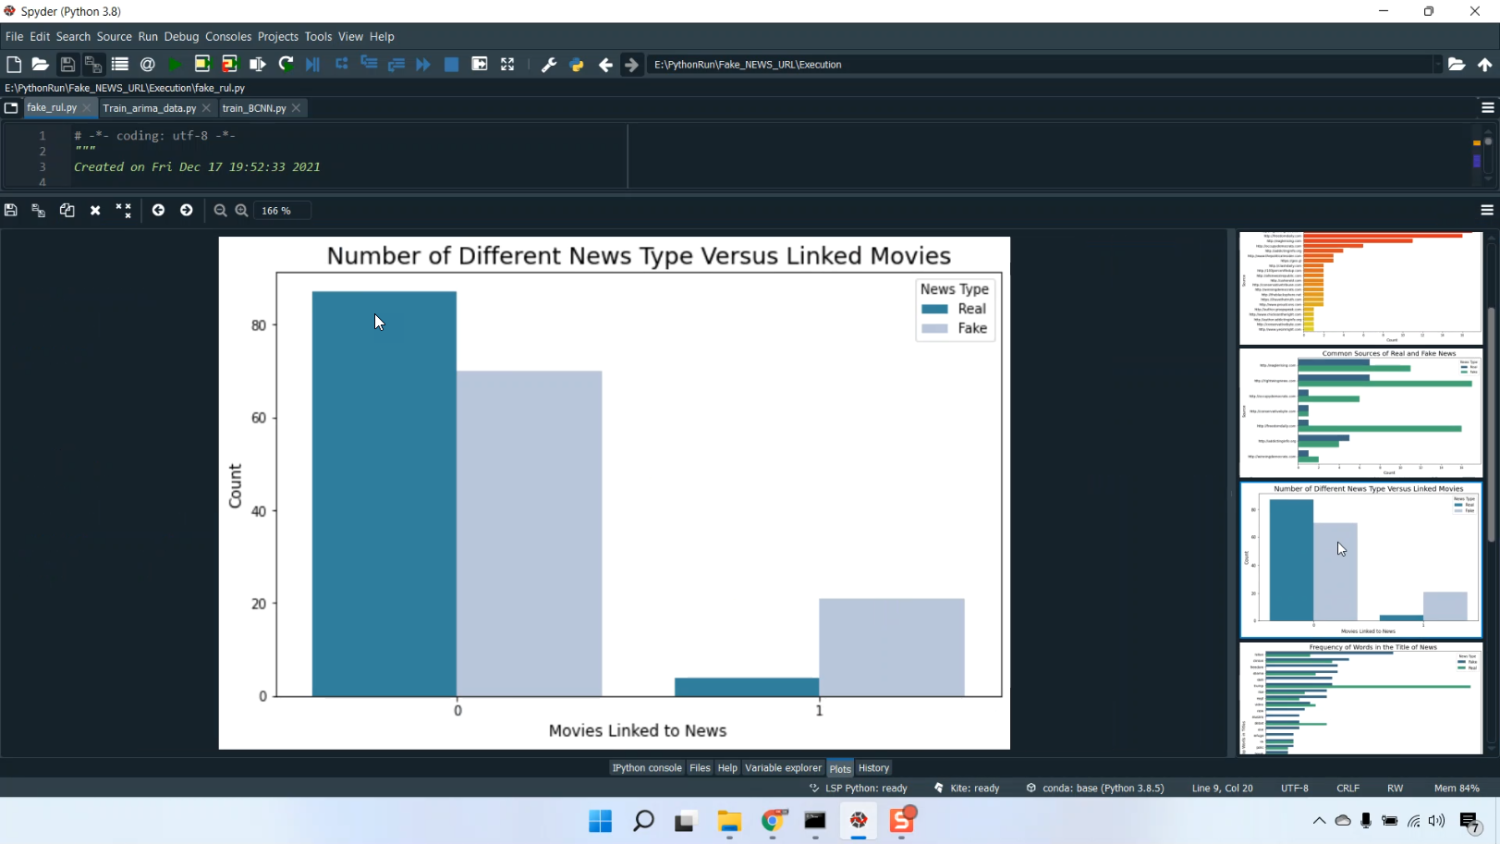Zoom in on the plot
Image resolution: width=1500 pixels, height=844 pixels.
(x=242, y=210)
